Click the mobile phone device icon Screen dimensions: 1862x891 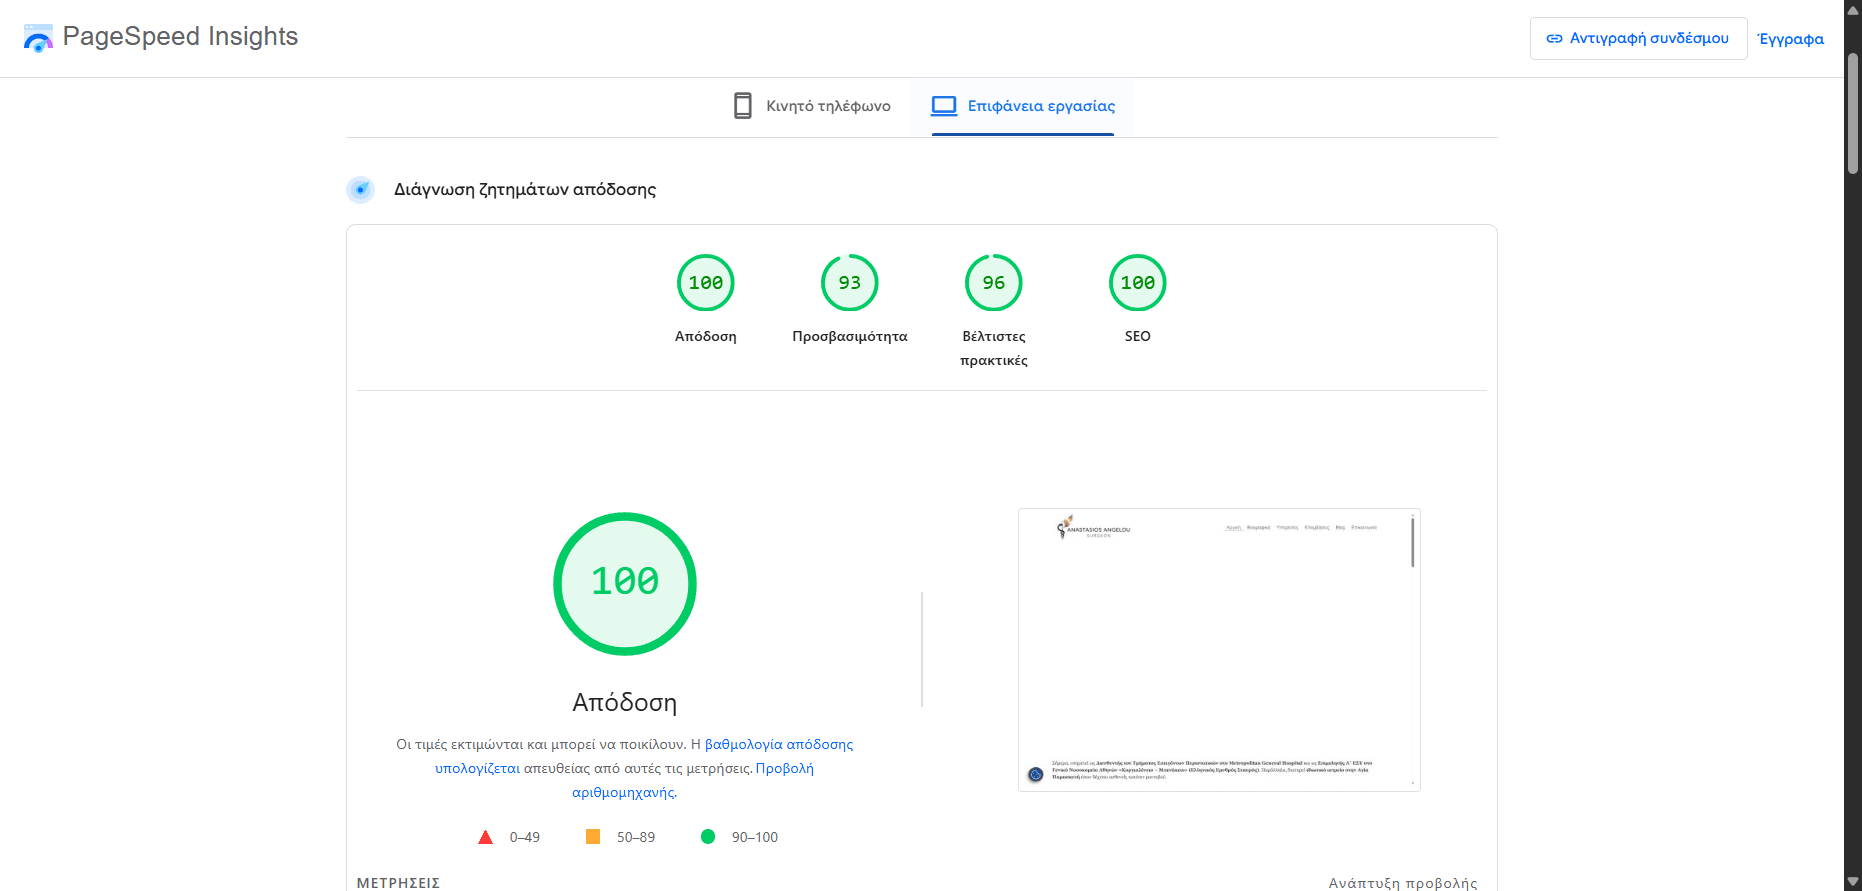[x=742, y=106]
